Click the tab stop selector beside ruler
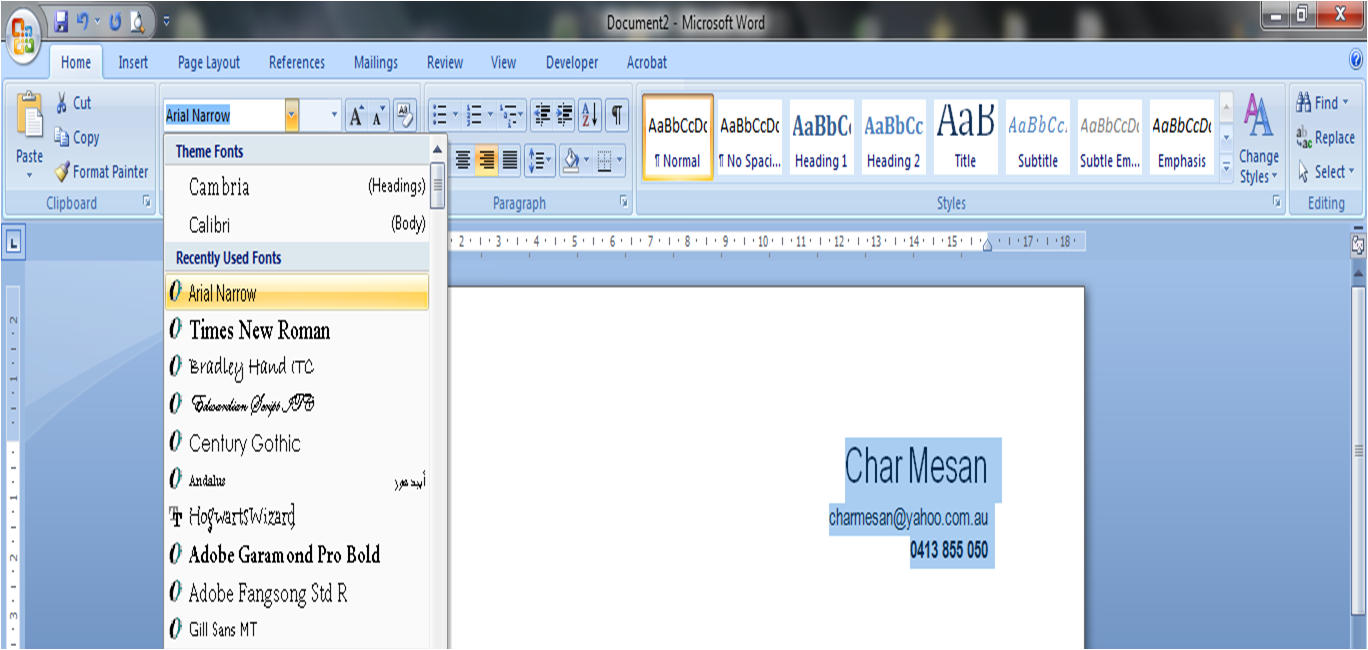 [x=13, y=241]
